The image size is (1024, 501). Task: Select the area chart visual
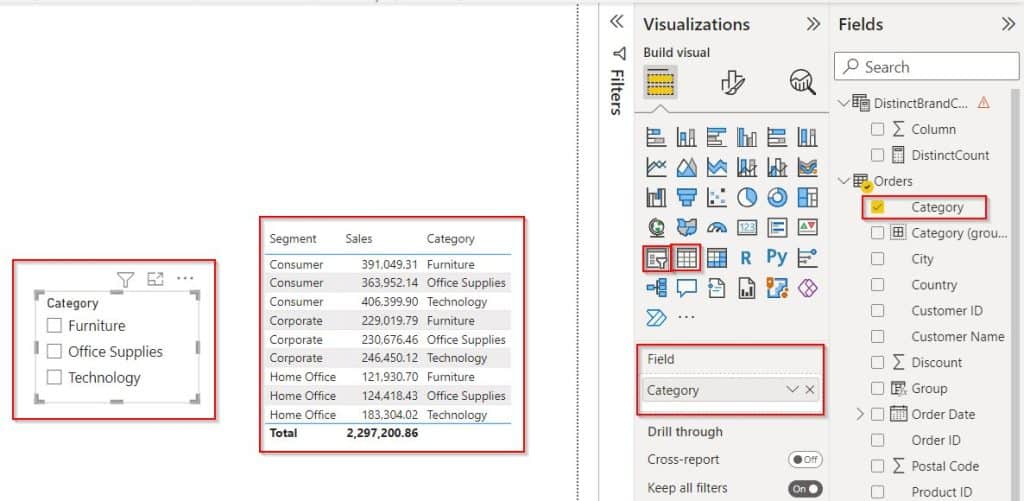[686, 167]
